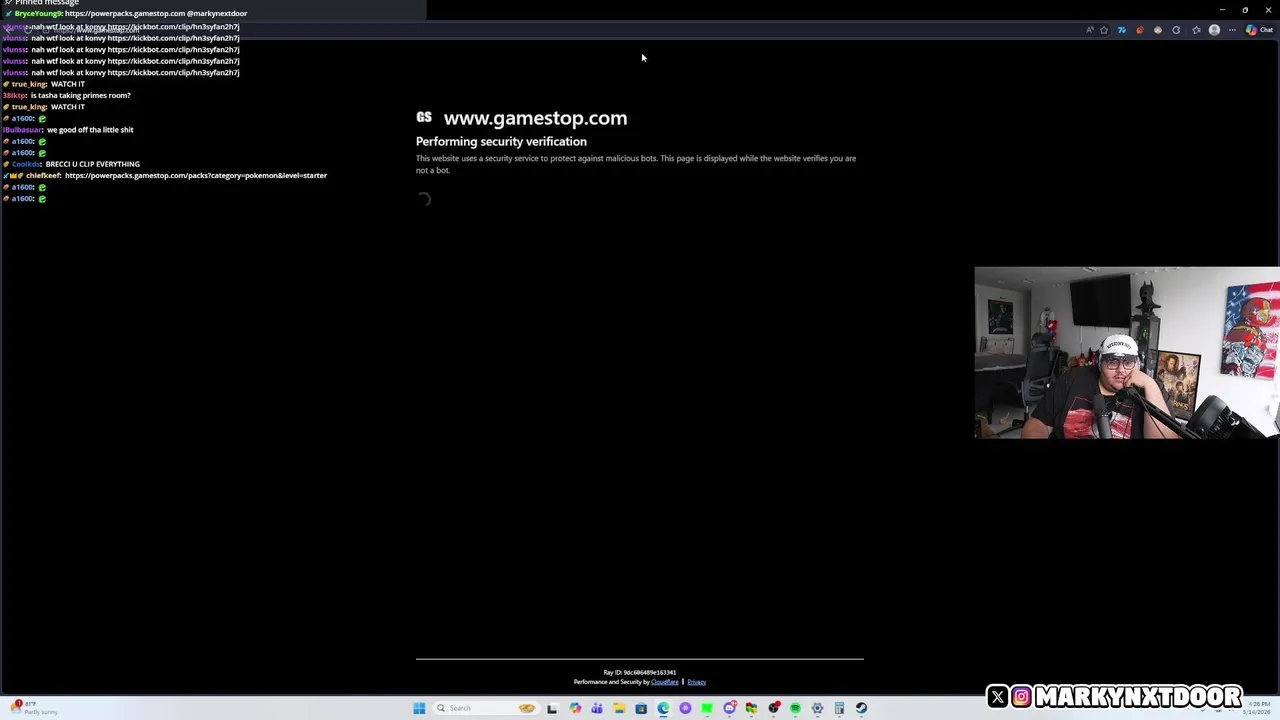This screenshot has height=720, width=1280.
Task: Open OBS Studio taskbar icon with red dot
Action: pyautogui.click(x=774, y=708)
